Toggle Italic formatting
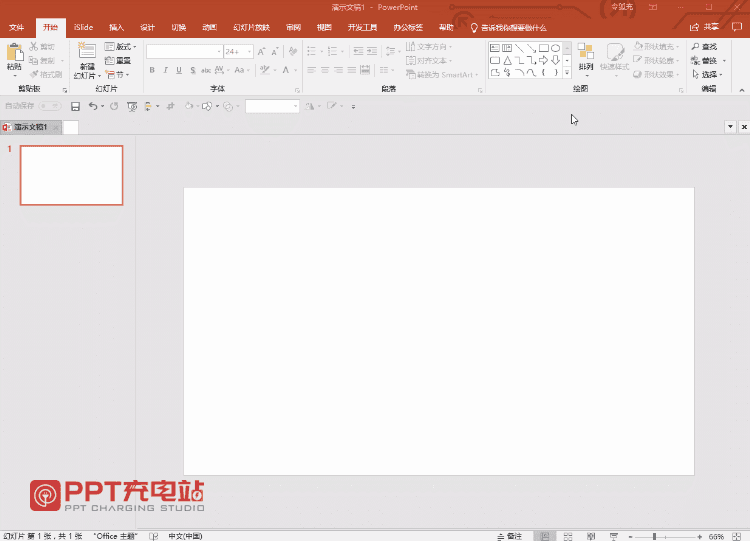 point(165,70)
